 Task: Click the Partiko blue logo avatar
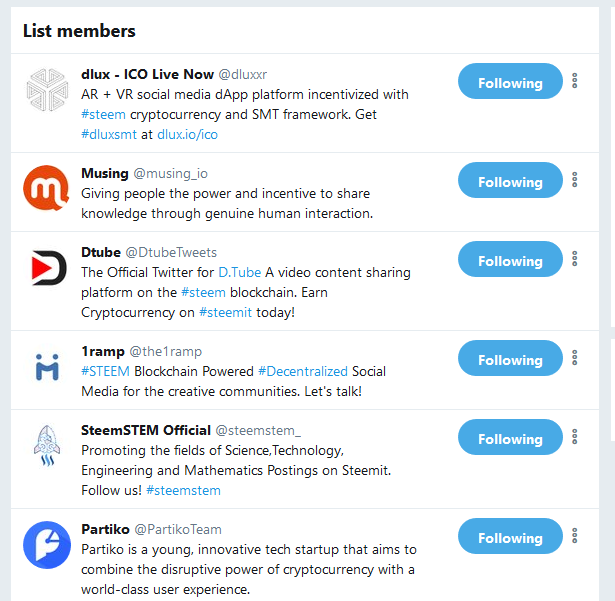click(x=47, y=545)
